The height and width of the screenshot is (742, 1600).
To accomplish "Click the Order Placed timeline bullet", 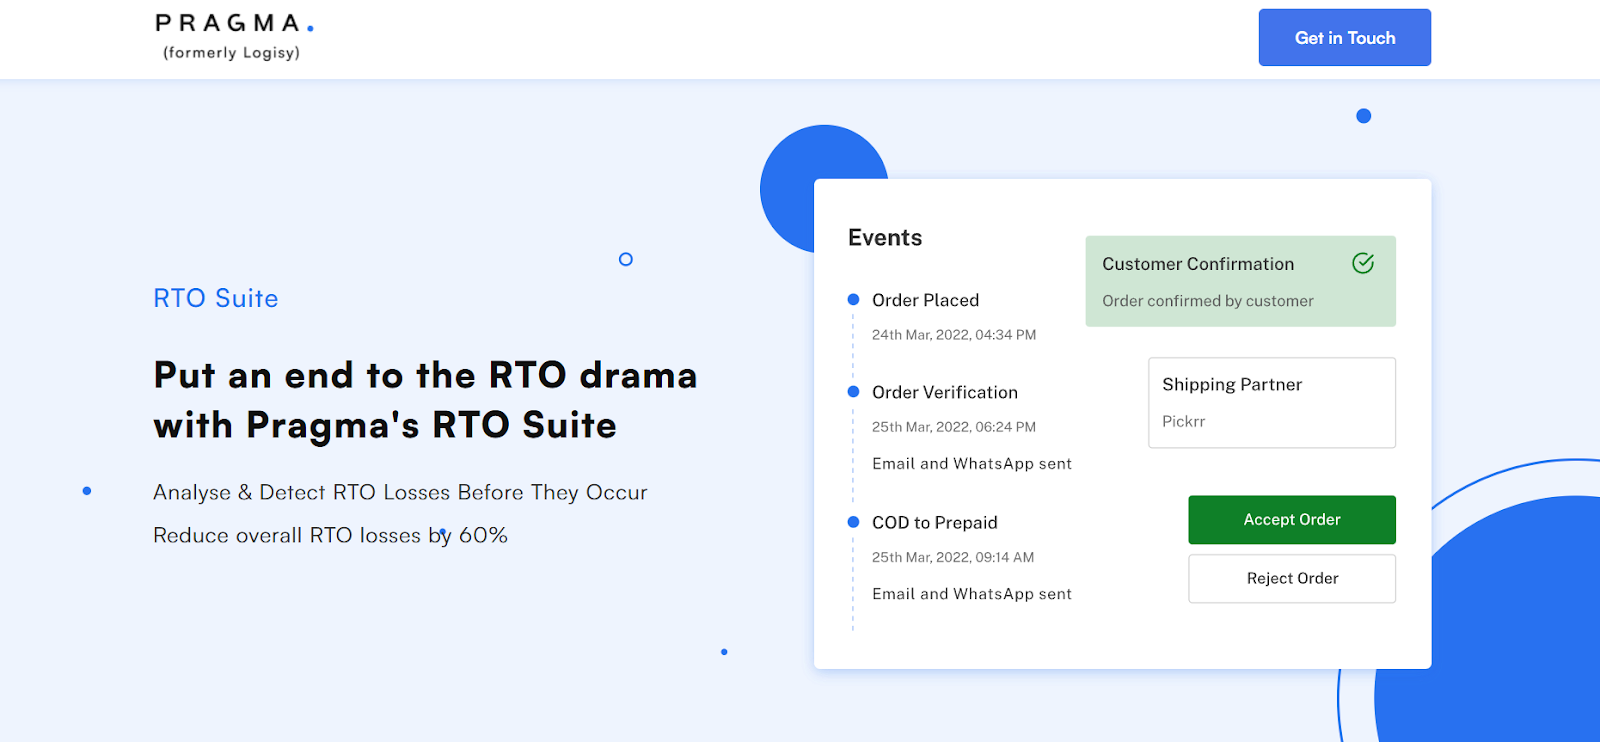I will (853, 299).
